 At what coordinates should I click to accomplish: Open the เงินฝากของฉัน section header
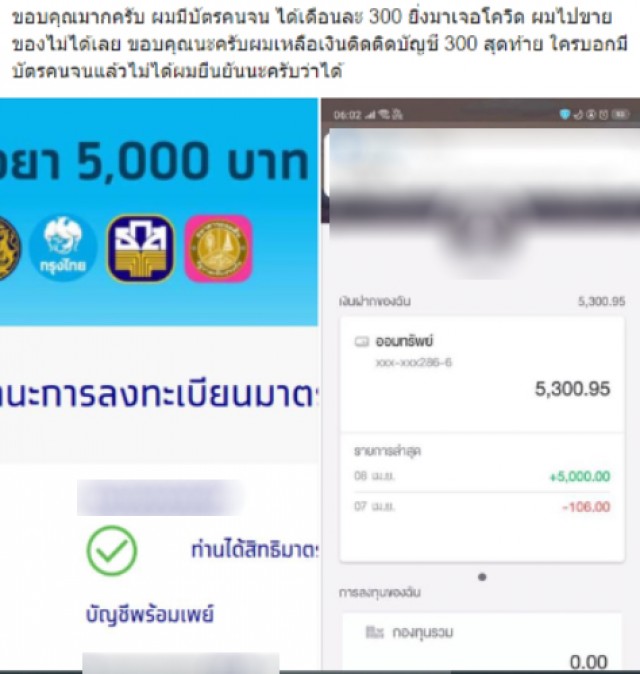[x=374, y=301]
